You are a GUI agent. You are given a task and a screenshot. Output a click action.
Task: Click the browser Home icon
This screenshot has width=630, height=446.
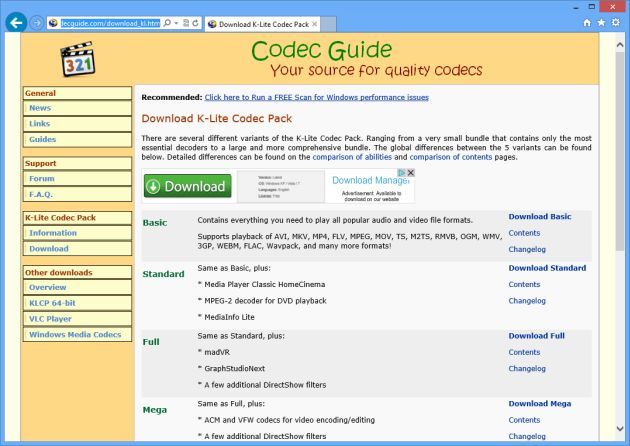pos(587,23)
